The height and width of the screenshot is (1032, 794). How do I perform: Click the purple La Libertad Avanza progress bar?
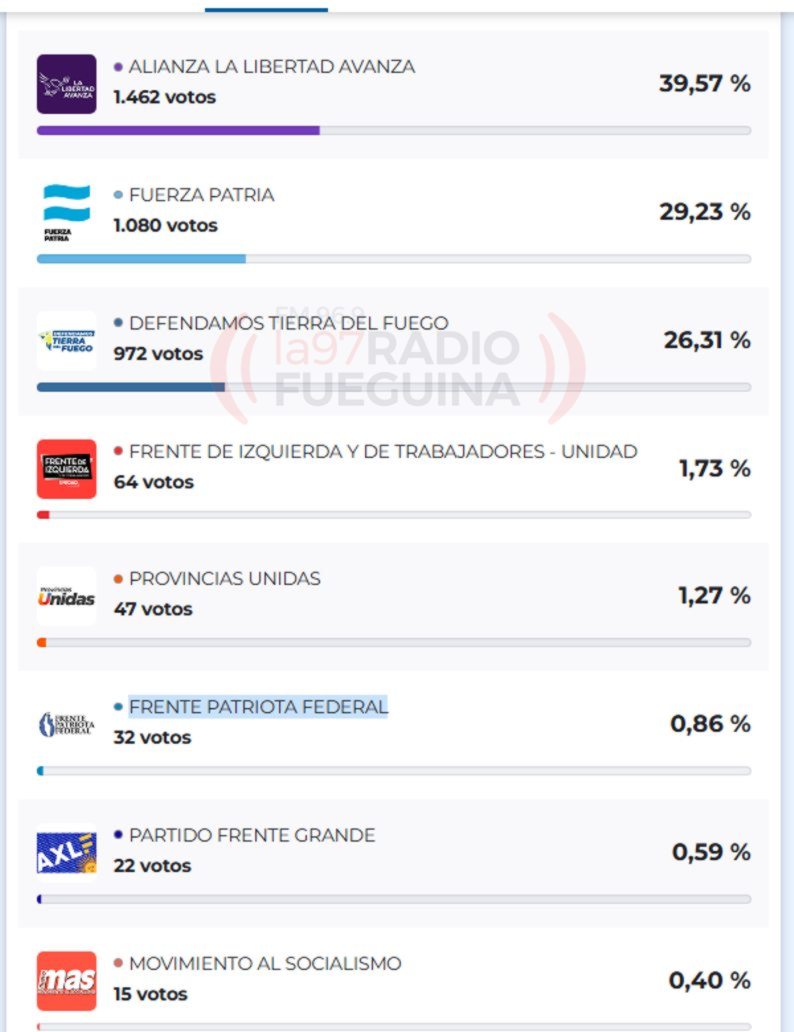[x=178, y=130]
